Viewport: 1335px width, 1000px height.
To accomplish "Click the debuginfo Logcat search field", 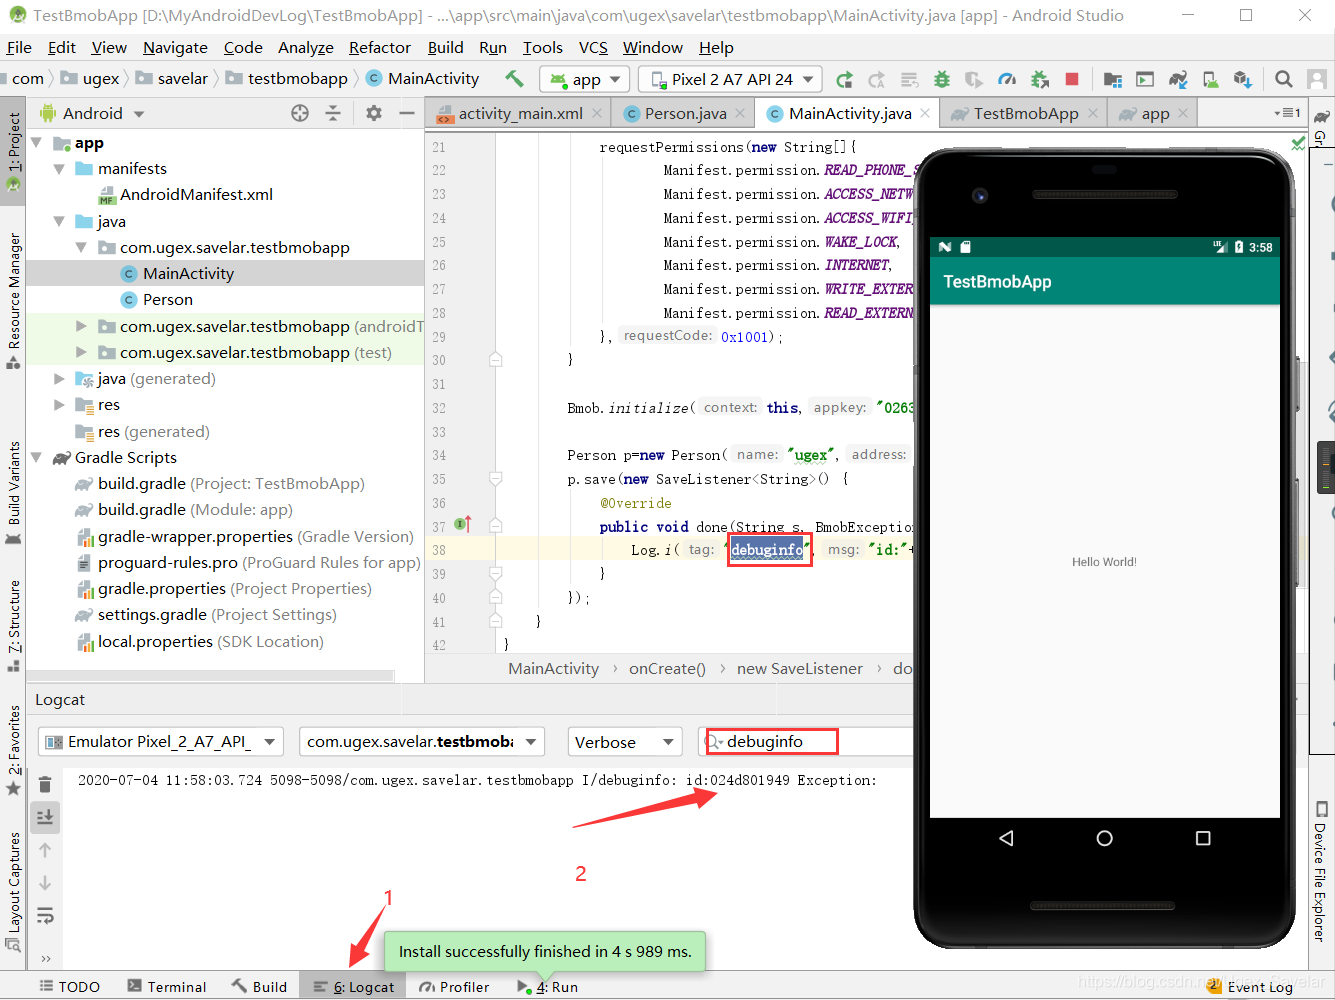I will [x=805, y=741].
